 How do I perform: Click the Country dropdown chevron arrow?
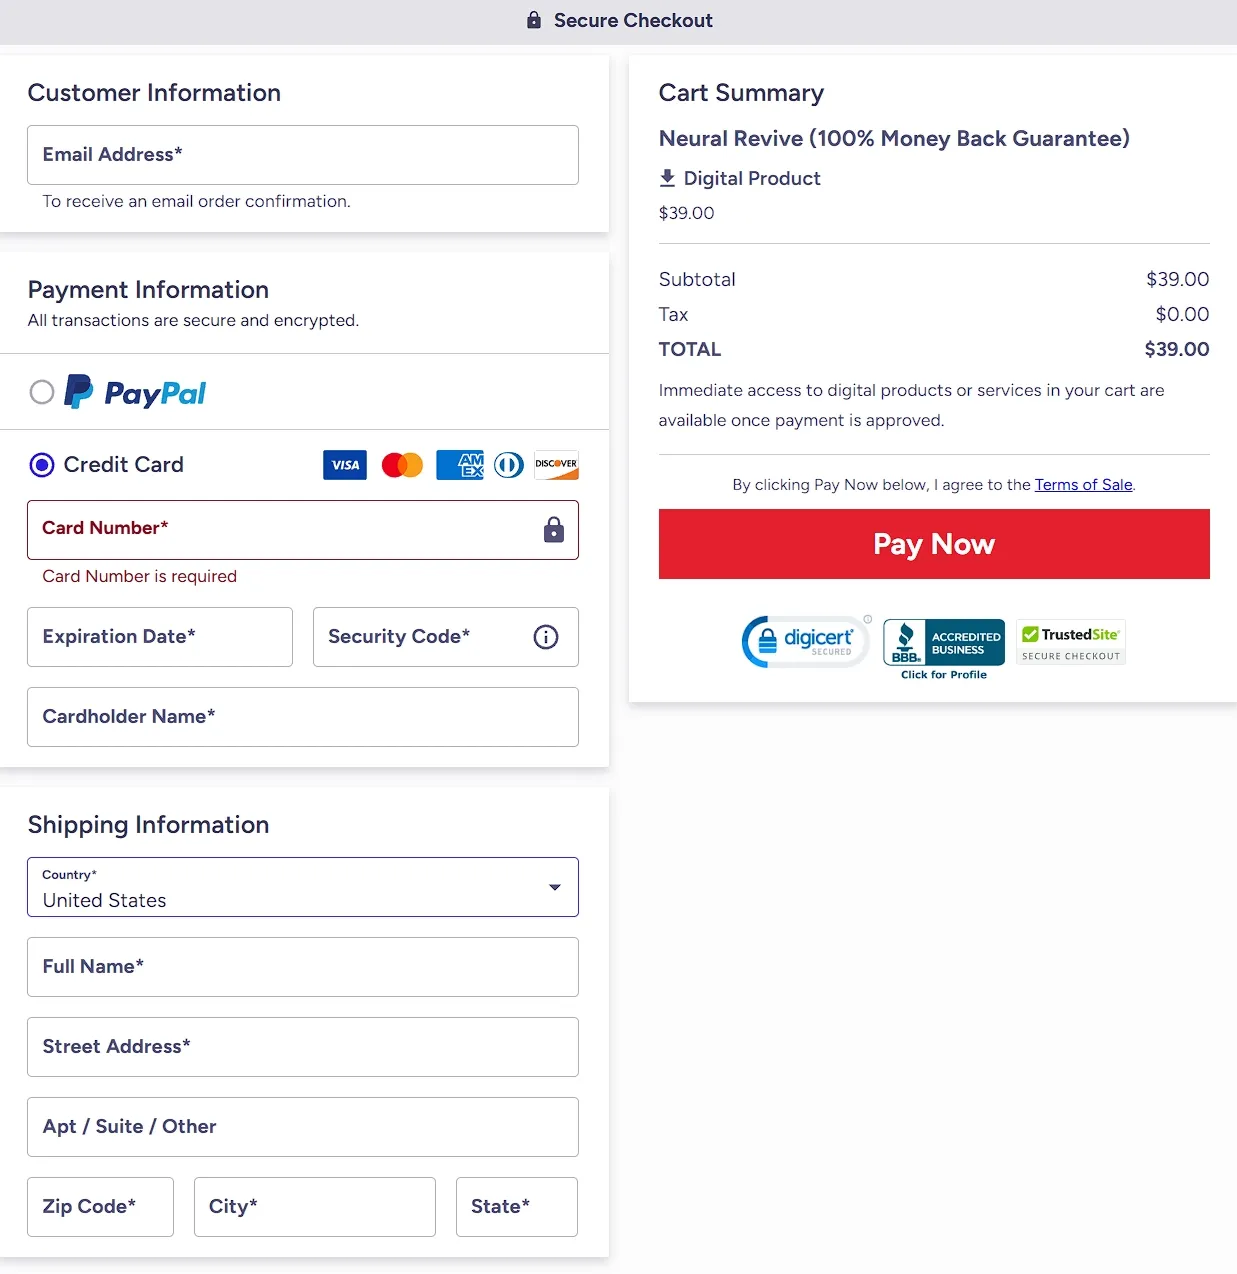click(x=554, y=887)
